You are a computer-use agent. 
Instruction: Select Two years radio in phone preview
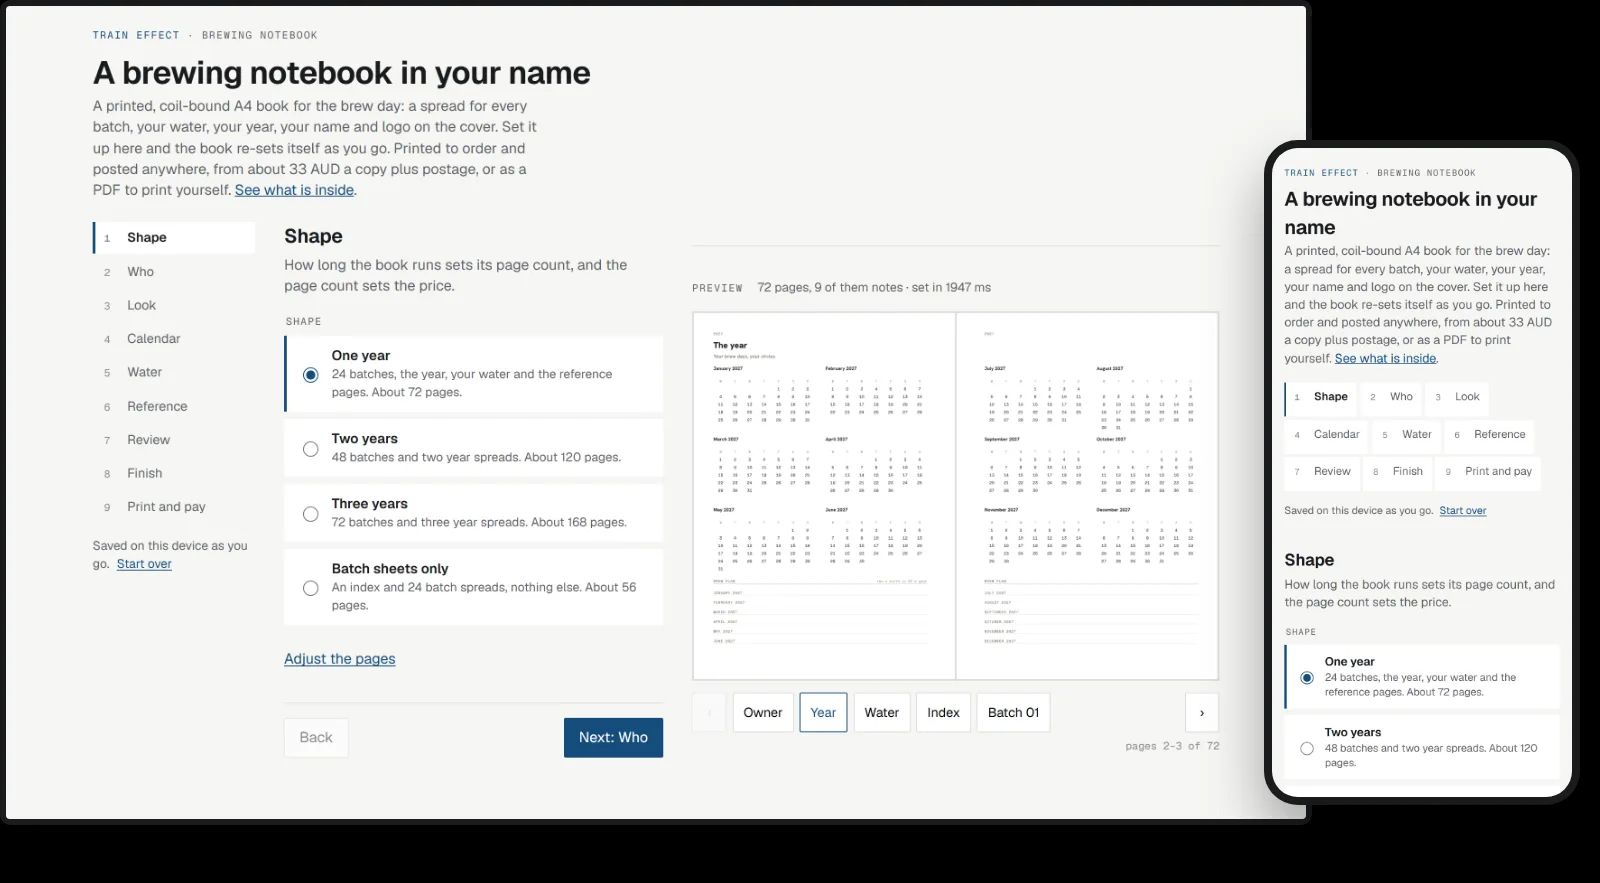tap(1307, 748)
